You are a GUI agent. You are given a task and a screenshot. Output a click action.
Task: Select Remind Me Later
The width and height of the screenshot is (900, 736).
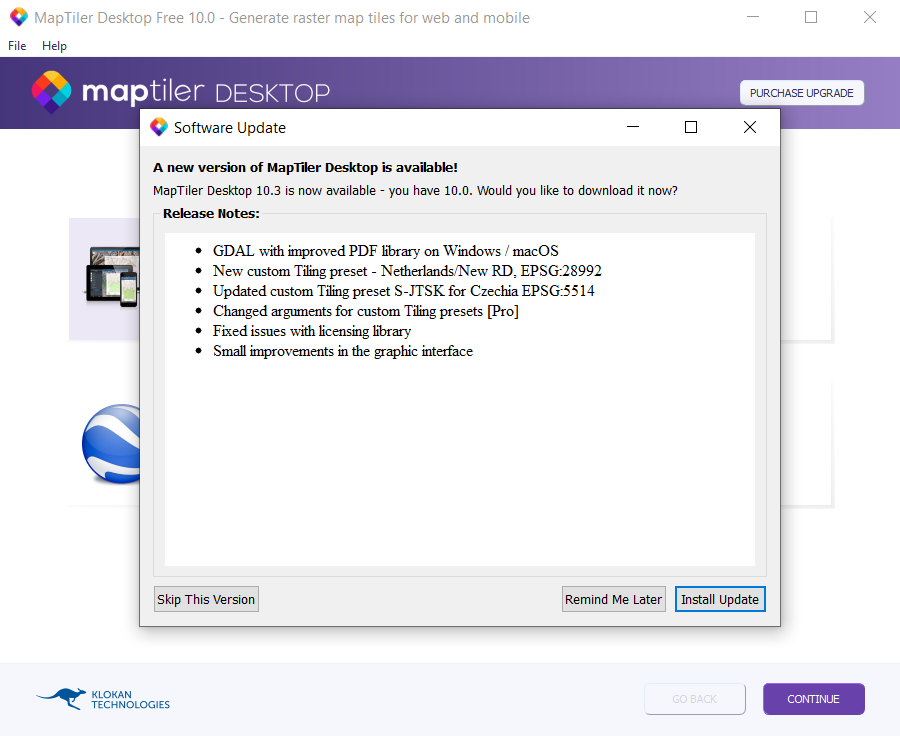(613, 598)
